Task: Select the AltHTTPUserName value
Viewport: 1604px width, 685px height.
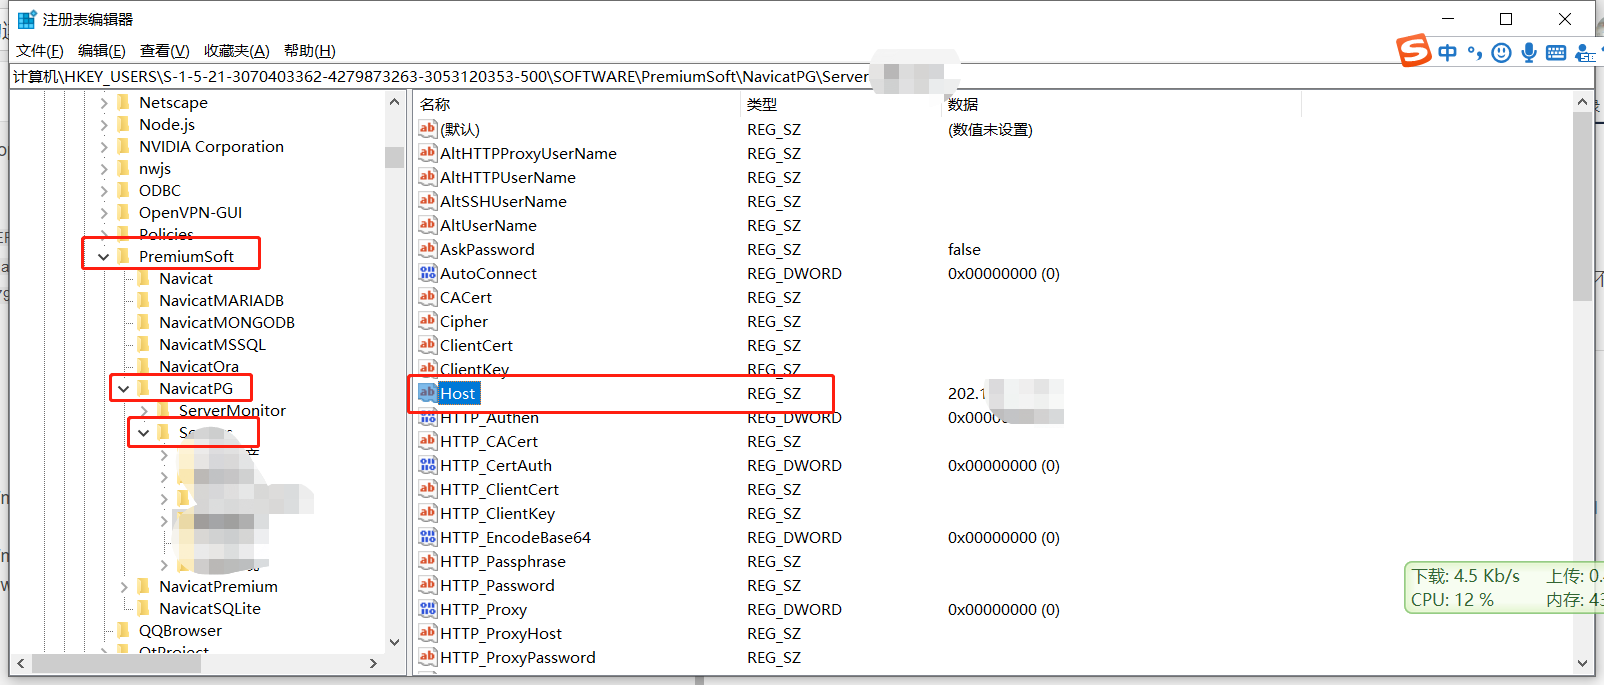Action: (x=508, y=177)
